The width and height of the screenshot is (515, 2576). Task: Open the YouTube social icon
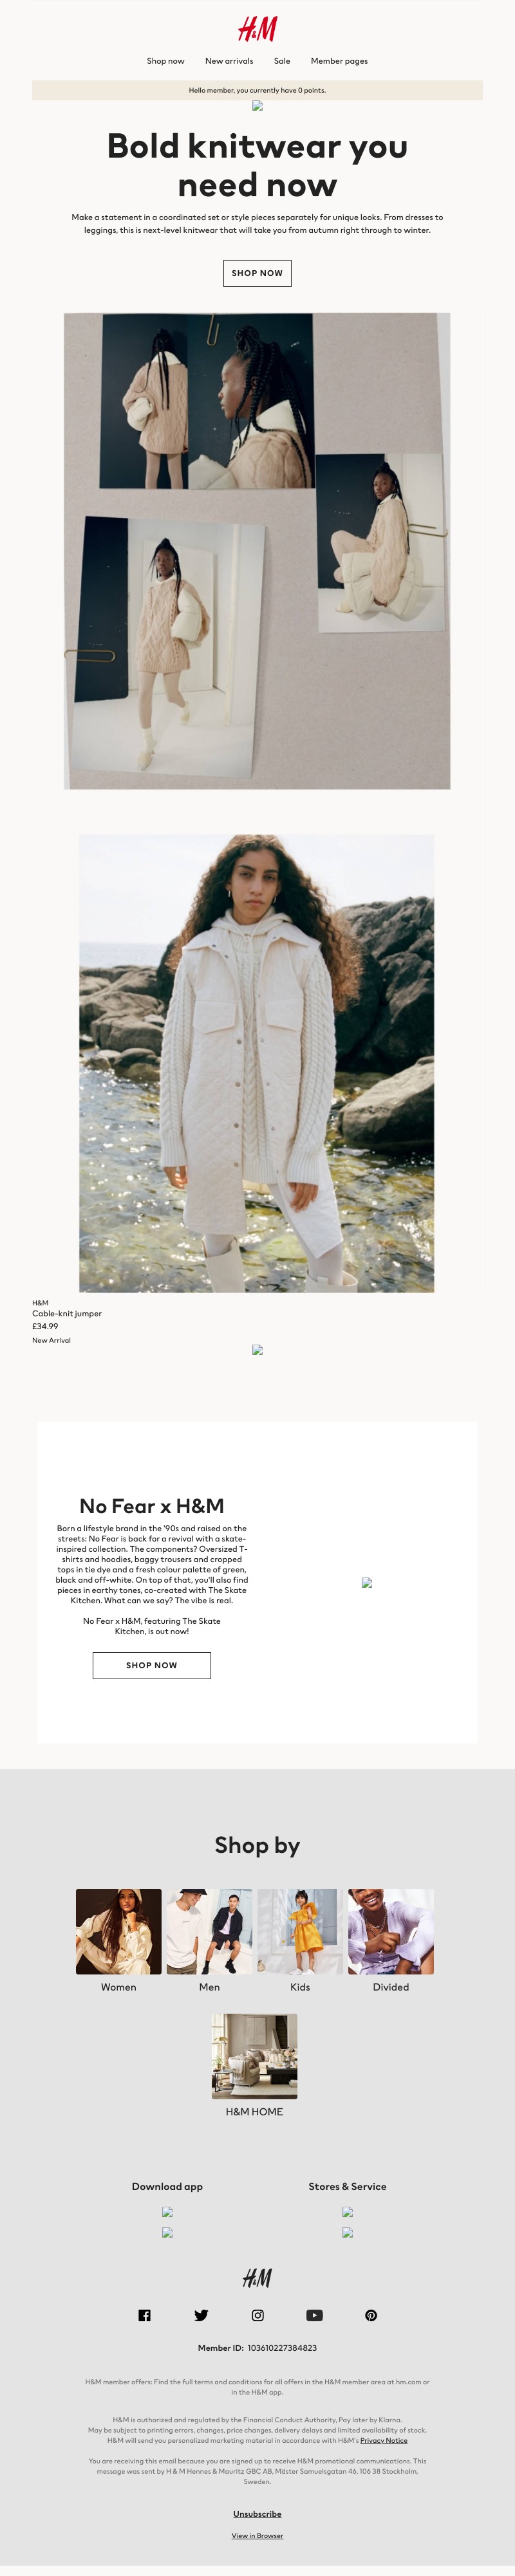[314, 2315]
